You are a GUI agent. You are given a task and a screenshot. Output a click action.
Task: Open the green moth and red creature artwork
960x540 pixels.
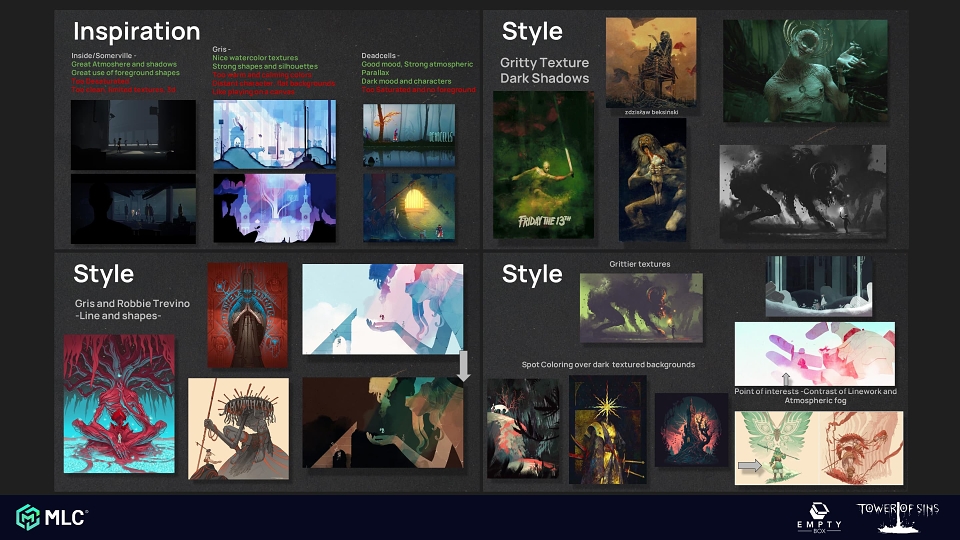coord(819,448)
